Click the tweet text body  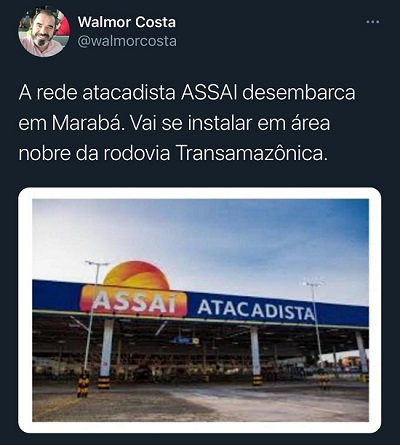(x=187, y=123)
